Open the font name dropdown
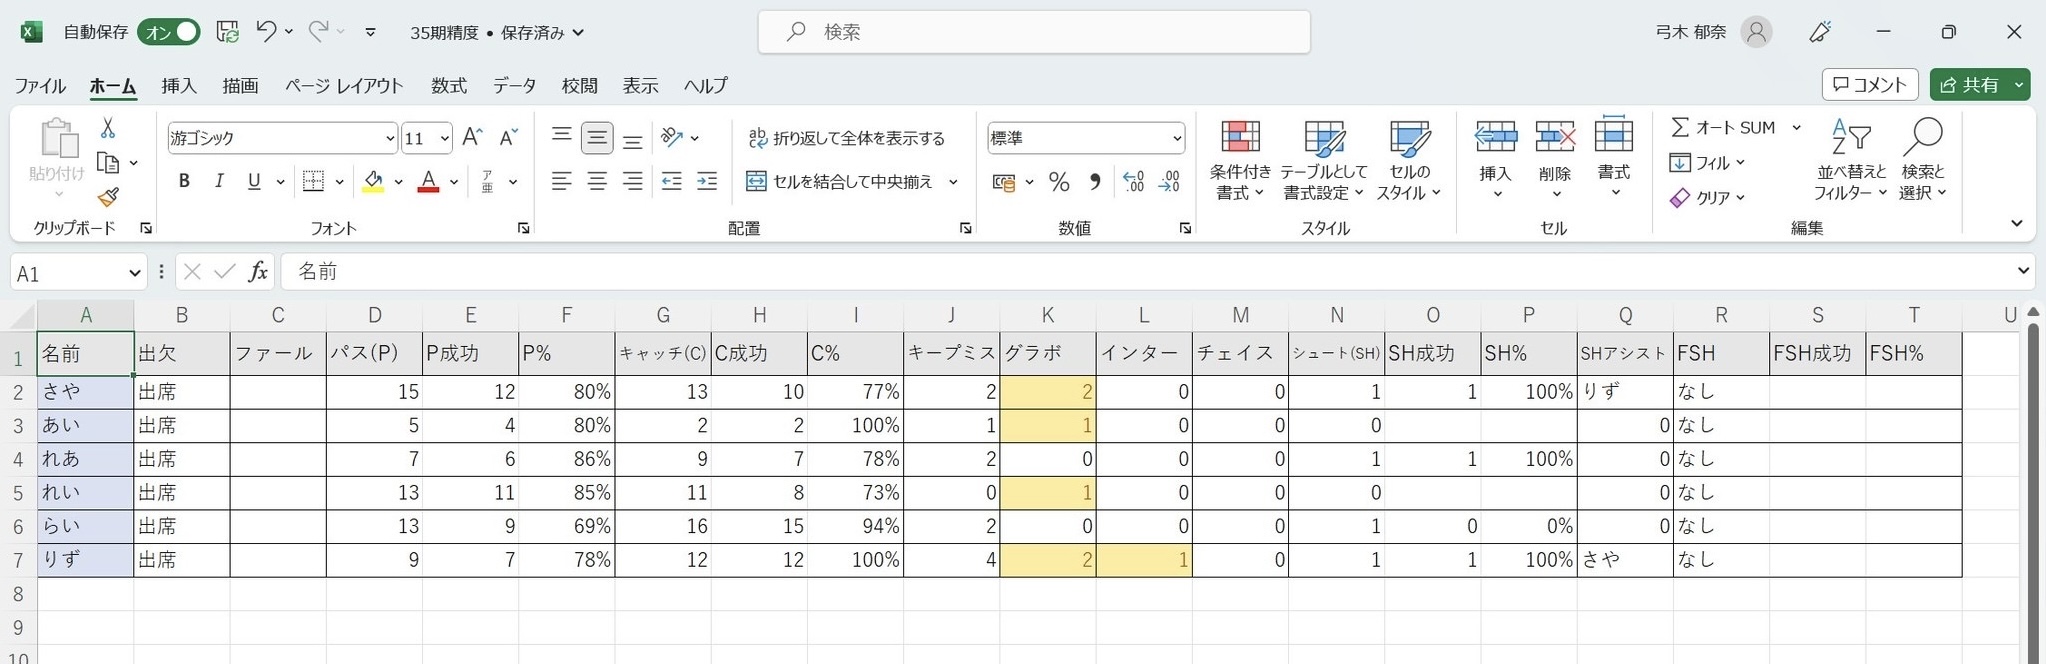Image resolution: width=2046 pixels, height=664 pixels. [x=390, y=139]
